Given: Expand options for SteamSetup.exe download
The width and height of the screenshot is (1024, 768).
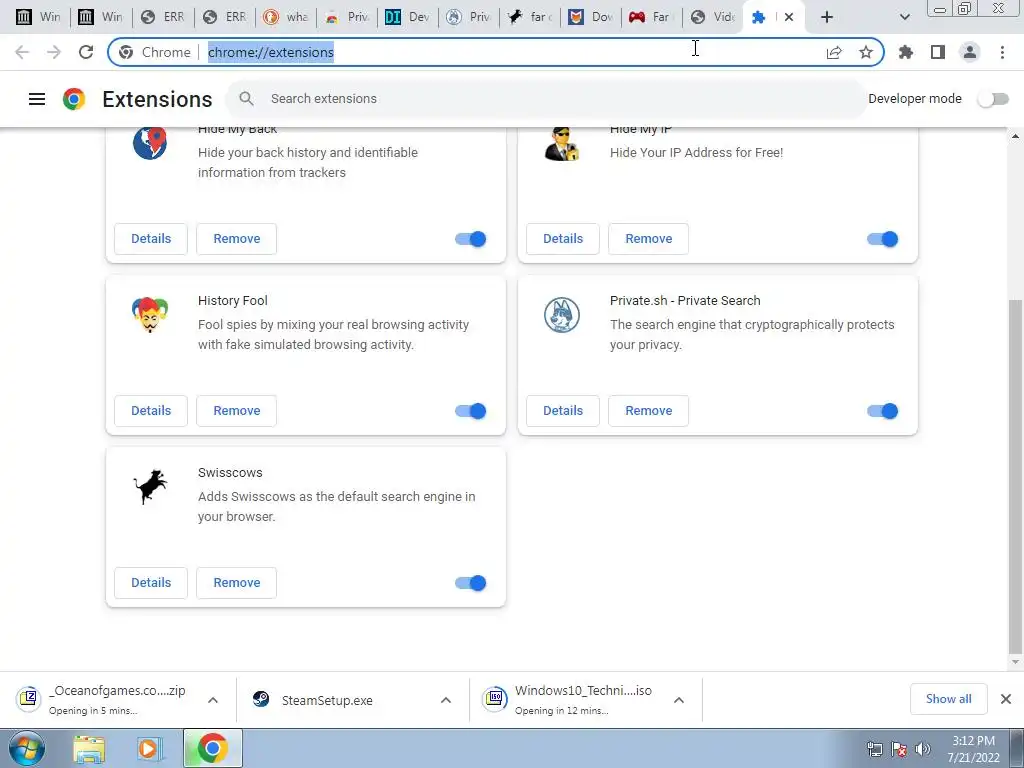Looking at the screenshot, I should tap(446, 699).
